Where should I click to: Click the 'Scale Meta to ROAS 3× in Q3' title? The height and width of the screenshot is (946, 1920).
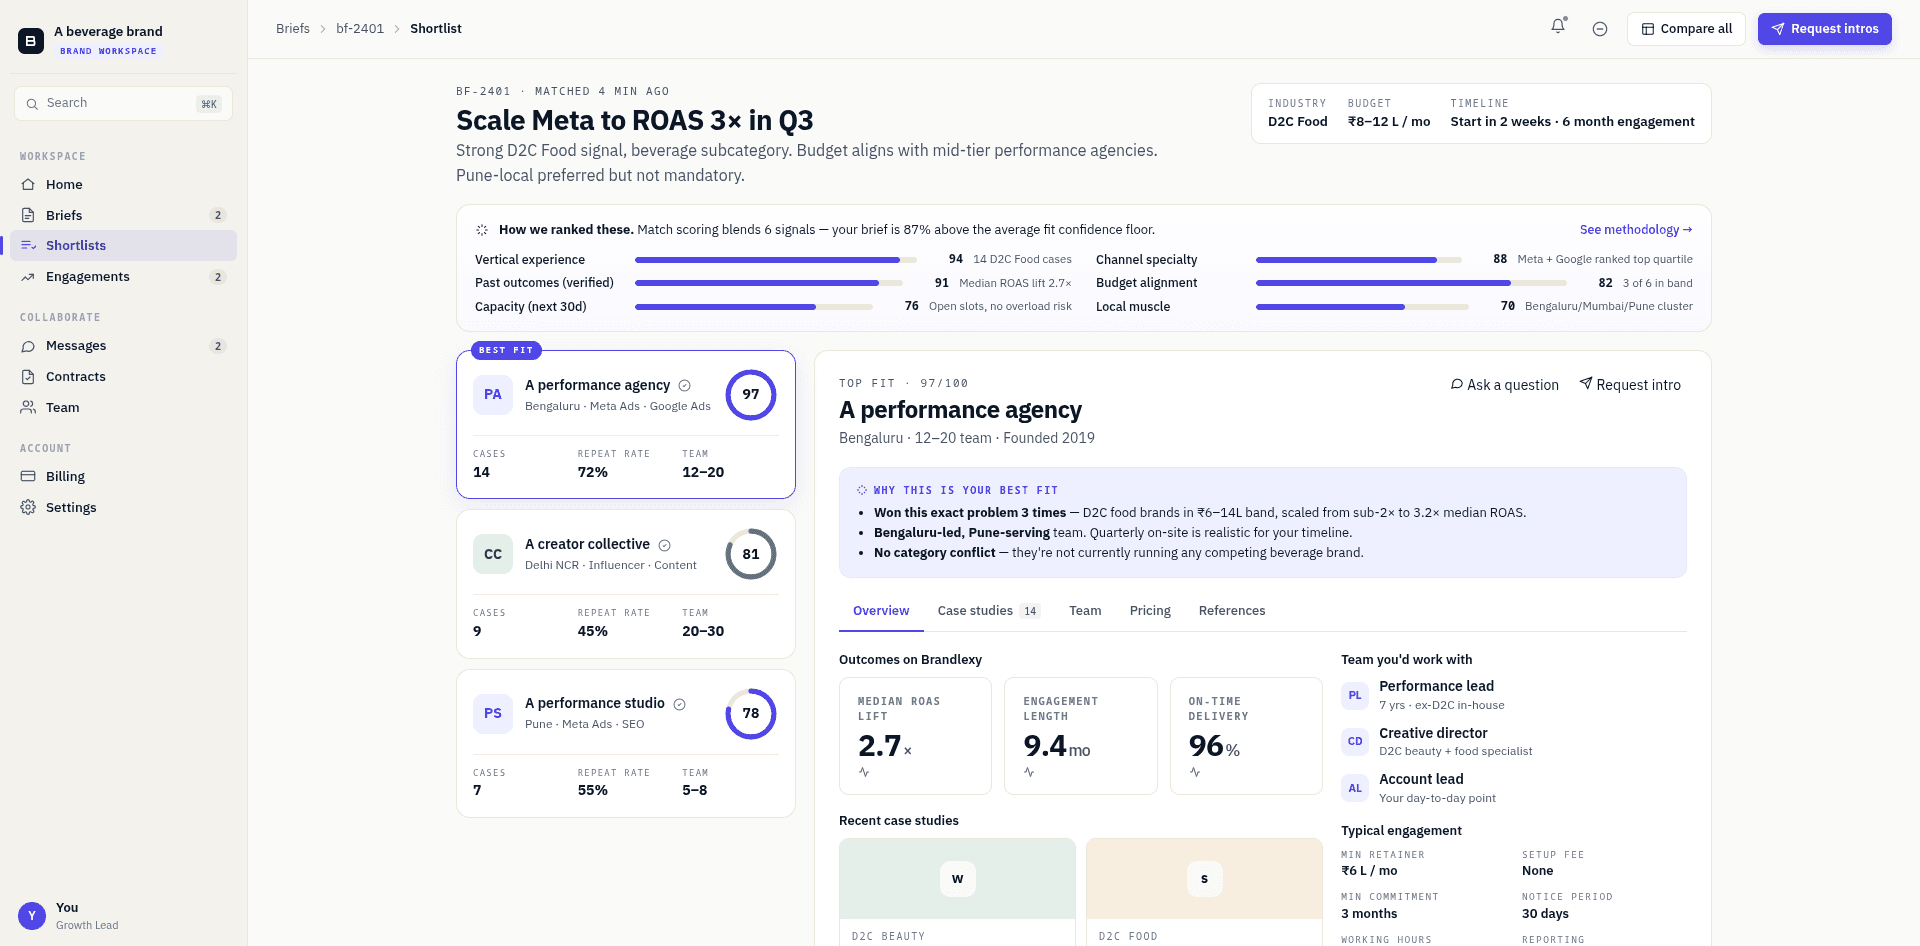pos(635,121)
